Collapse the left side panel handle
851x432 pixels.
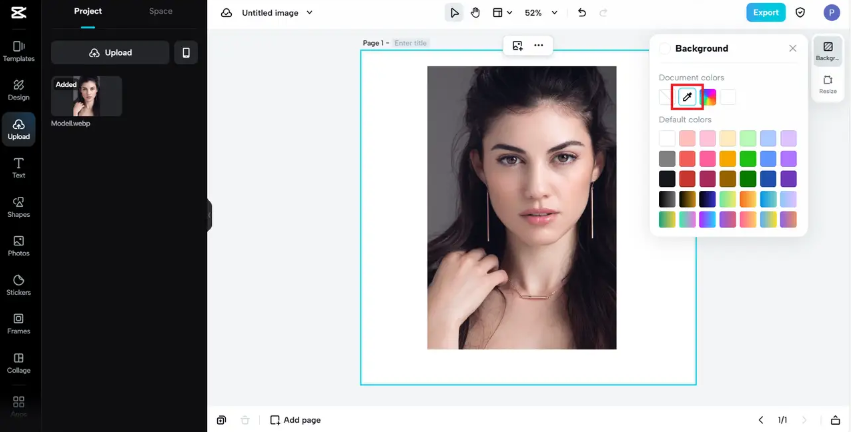tap(209, 215)
